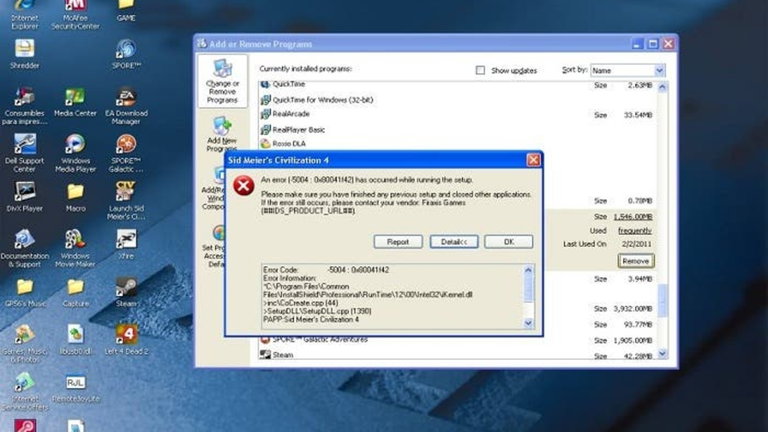
Task: Collapse the Details section of error dialog
Action: [x=454, y=242]
